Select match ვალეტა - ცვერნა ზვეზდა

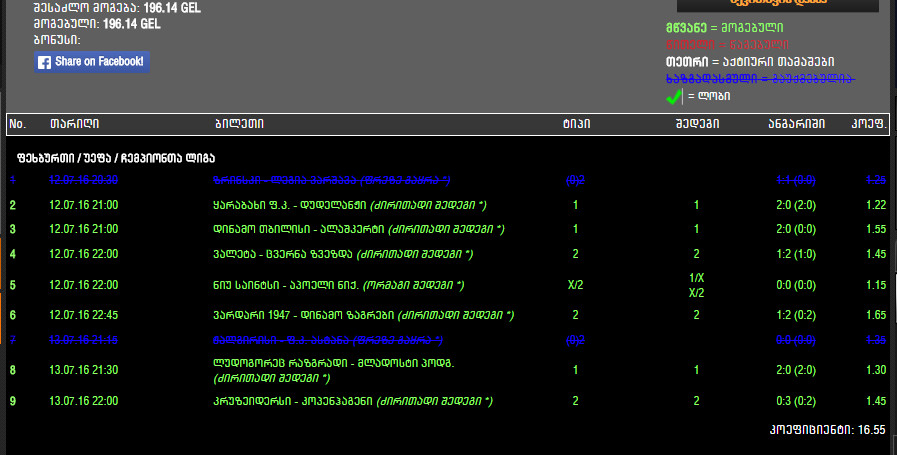point(343,254)
